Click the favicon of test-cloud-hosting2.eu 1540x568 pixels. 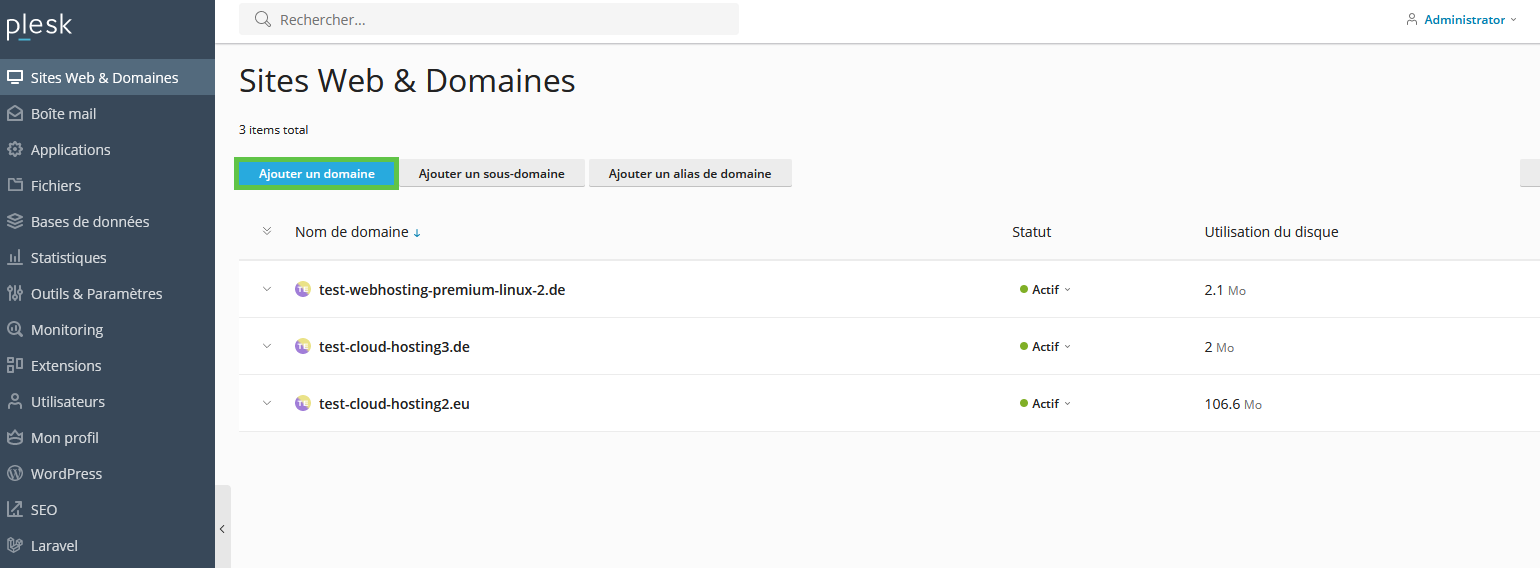tap(303, 404)
